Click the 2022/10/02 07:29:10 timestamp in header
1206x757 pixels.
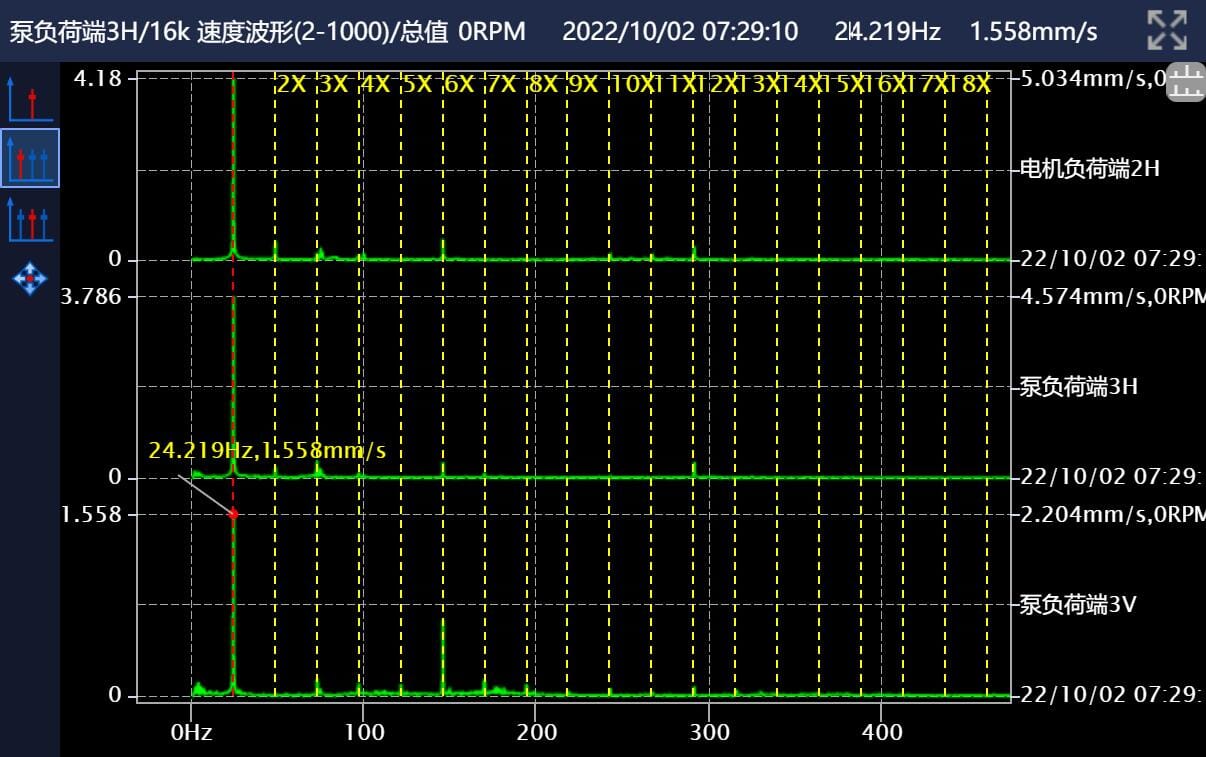coord(680,32)
